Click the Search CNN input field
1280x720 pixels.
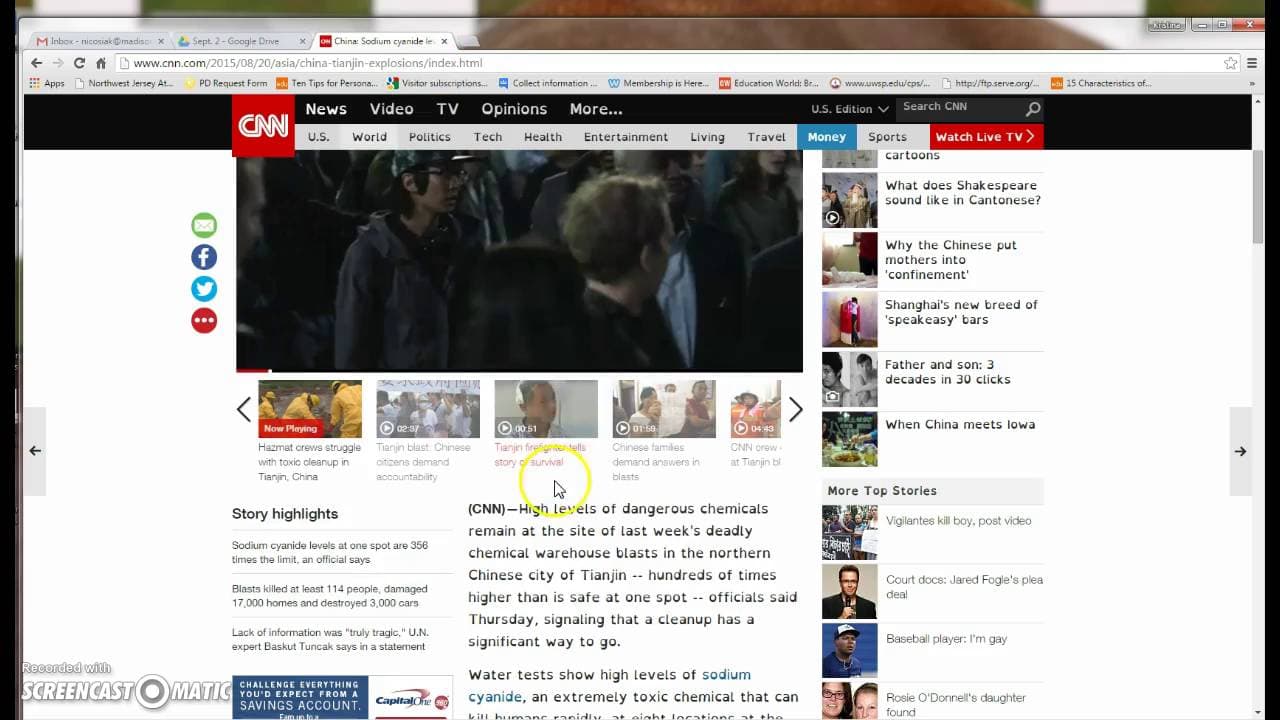(959, 108)
